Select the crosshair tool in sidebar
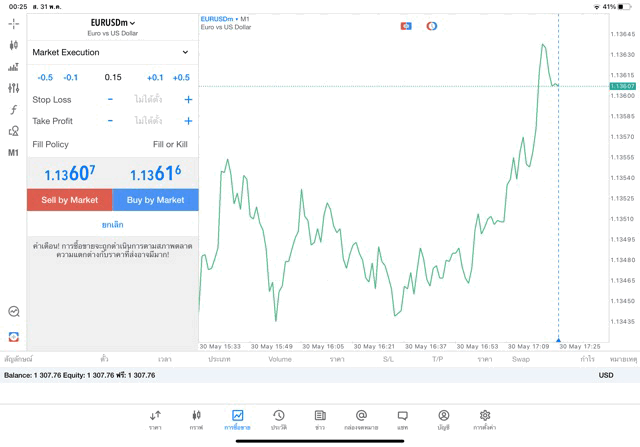The width and height of the screenshot is (640, 447). (x=13, y=23)
